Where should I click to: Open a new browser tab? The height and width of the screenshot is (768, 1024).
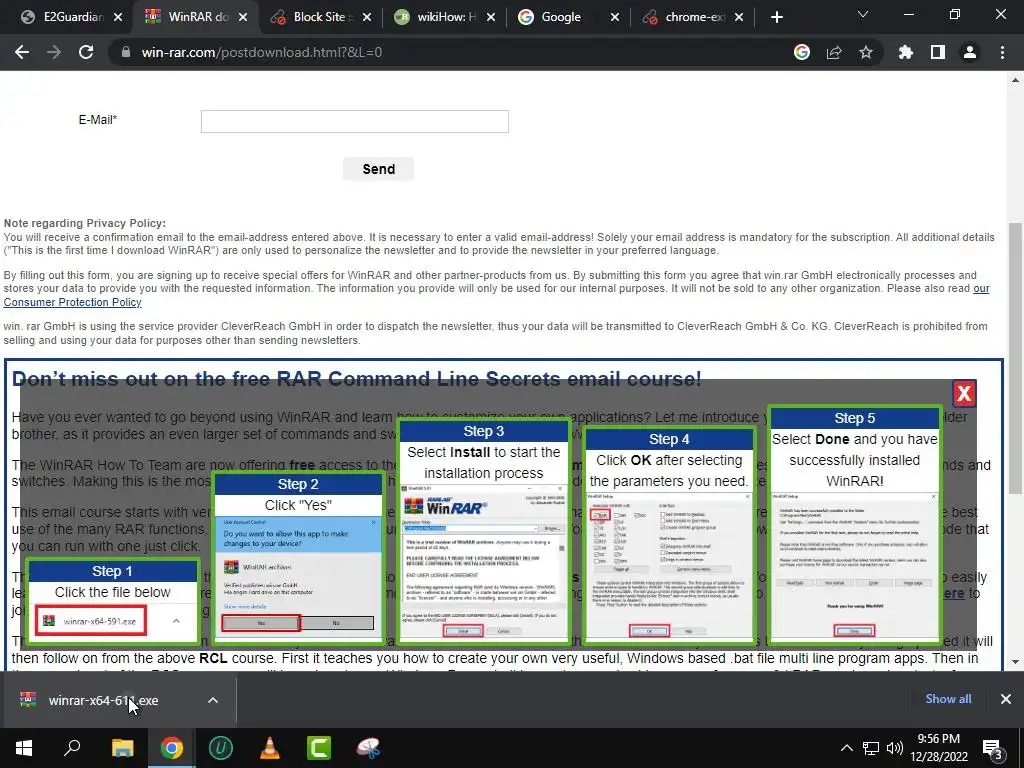click(776, 17)
